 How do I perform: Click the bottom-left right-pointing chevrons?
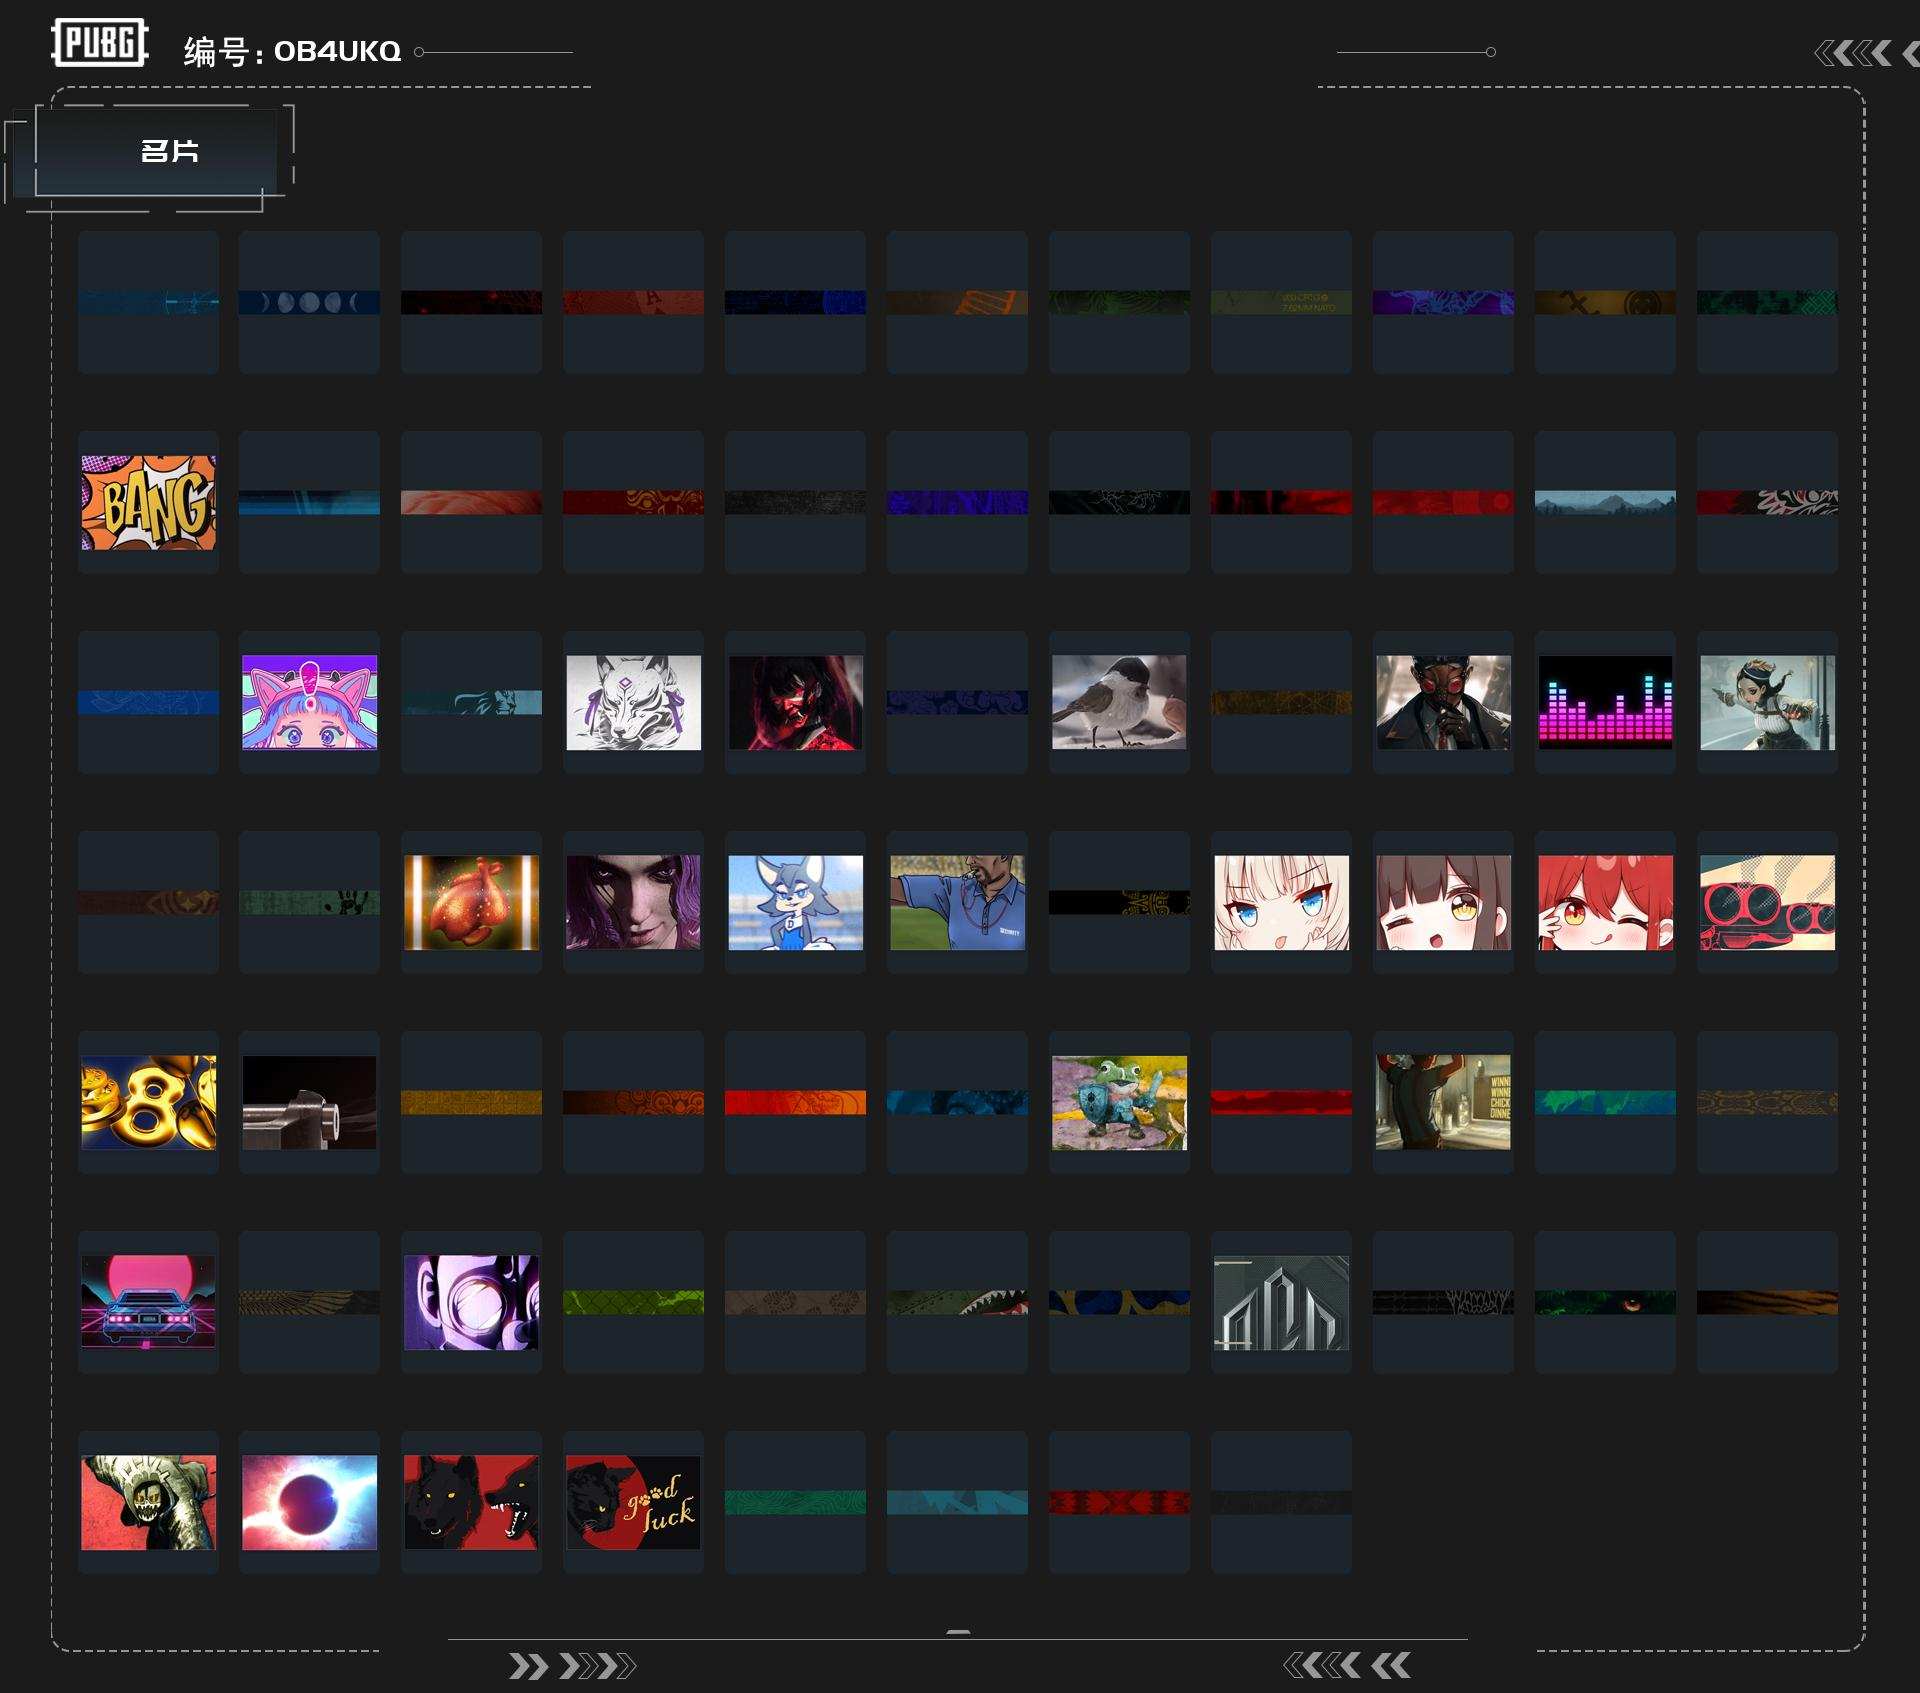[571, 1666]
